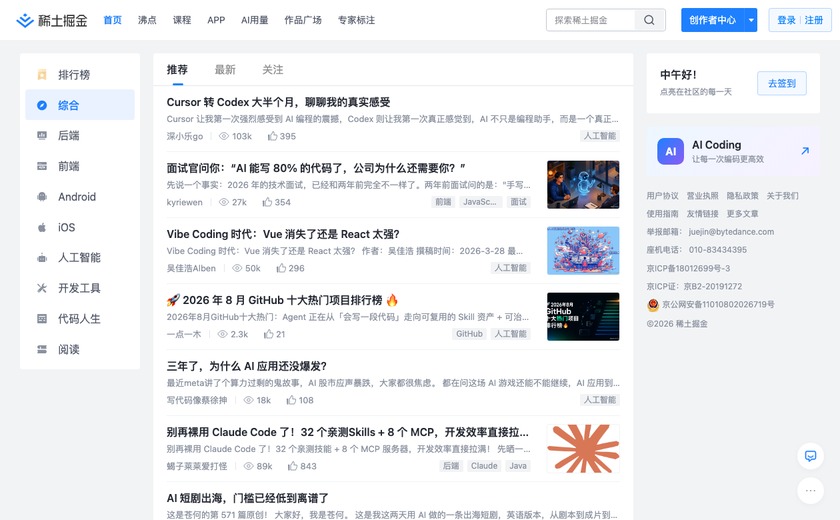Click the 稀土掘金 logo icon

(25, 20)
